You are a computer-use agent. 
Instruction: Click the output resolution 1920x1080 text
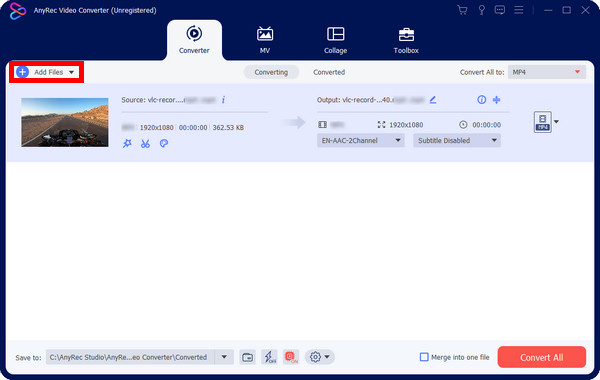pyautogui.click(x=406, y=125)
